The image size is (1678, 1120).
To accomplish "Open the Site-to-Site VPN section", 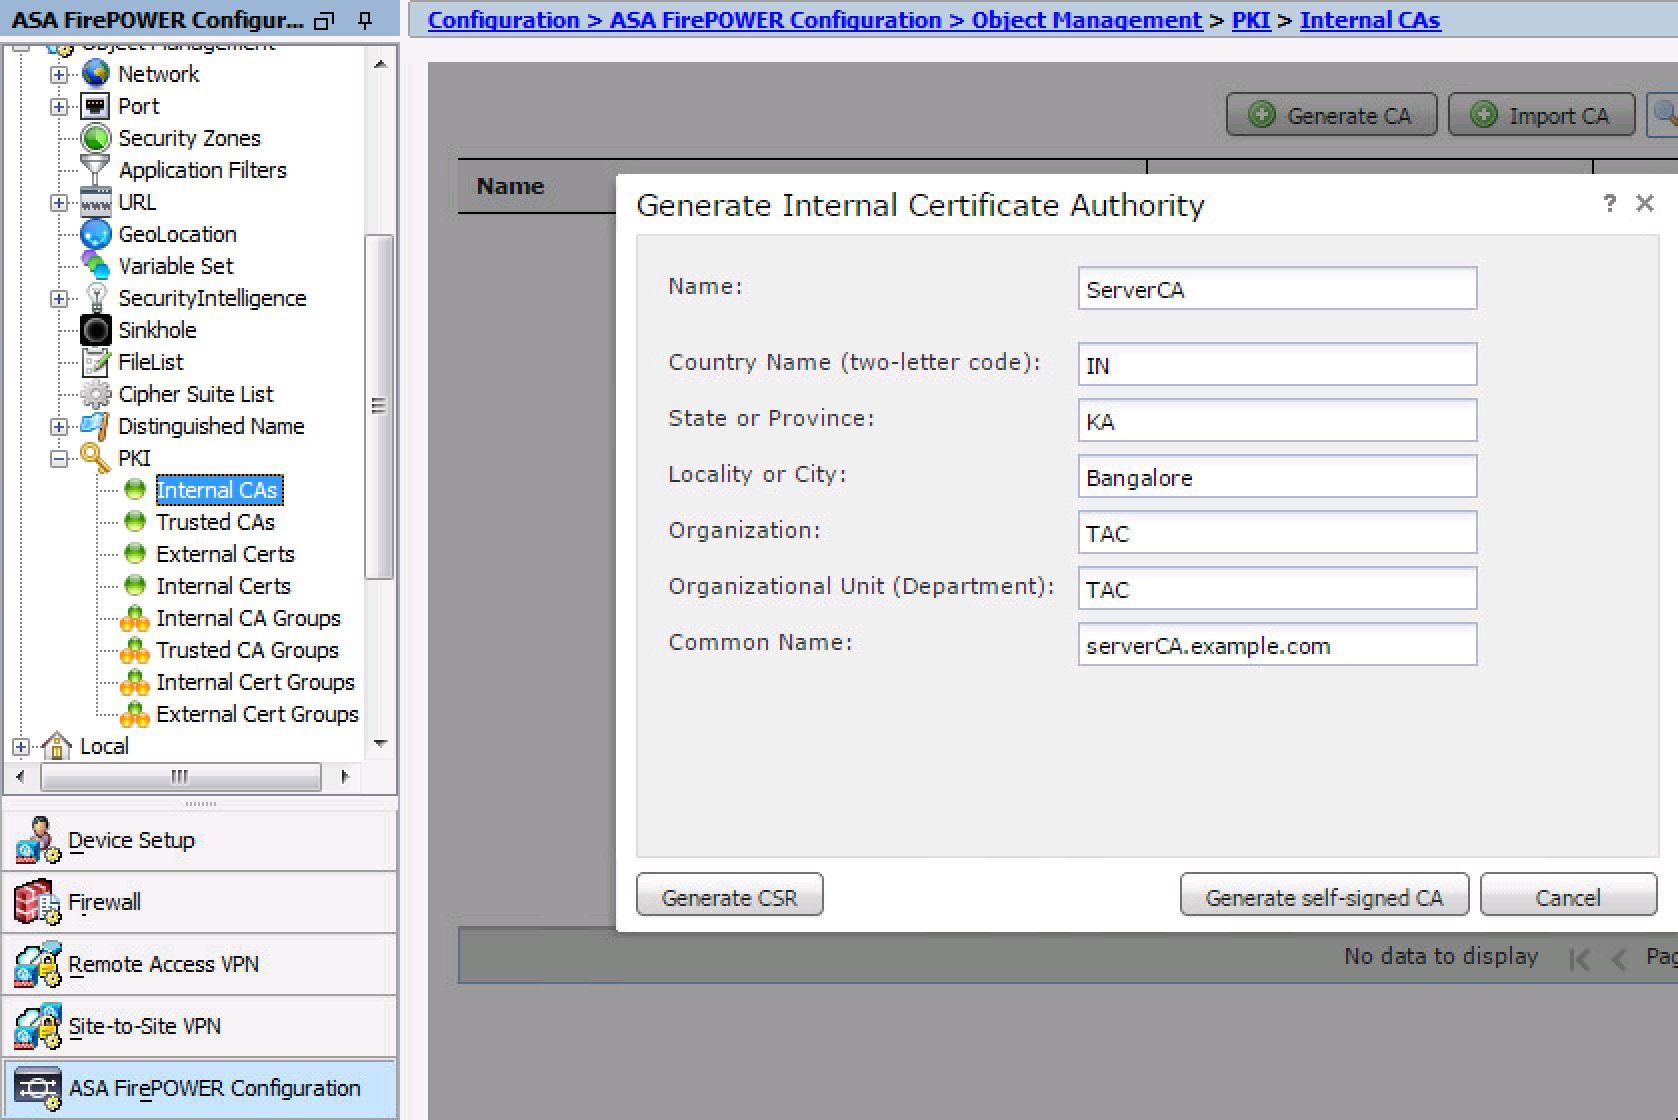I will pyautogui.click(x=200, y=1027).
